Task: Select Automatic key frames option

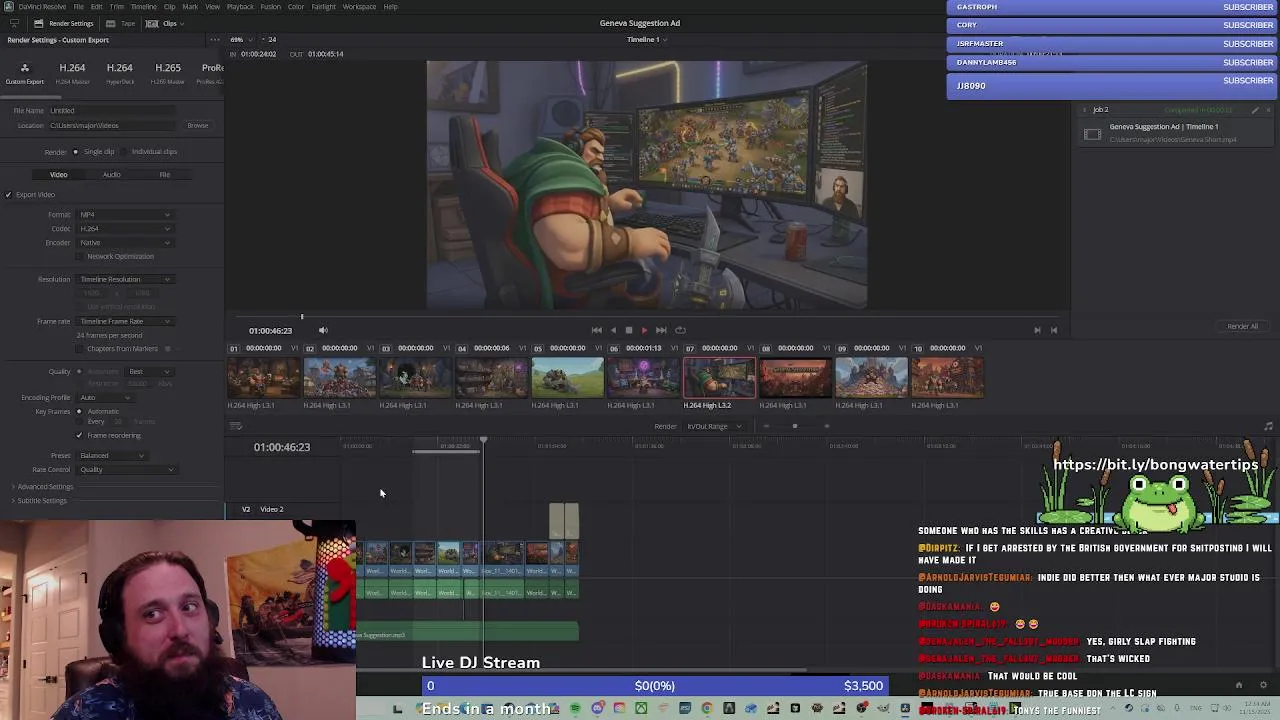Action: click(79, 412)
